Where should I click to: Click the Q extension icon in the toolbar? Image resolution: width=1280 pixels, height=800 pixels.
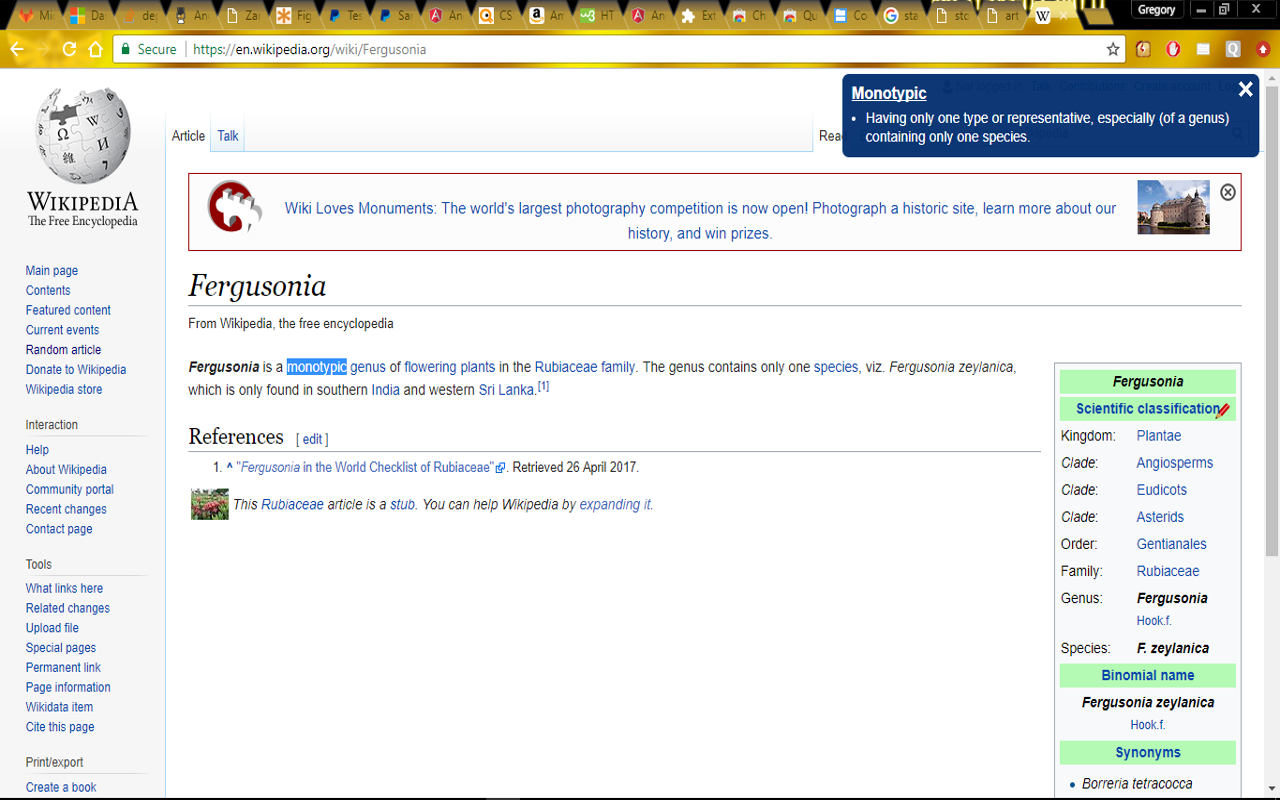(x=1233, y=49)
